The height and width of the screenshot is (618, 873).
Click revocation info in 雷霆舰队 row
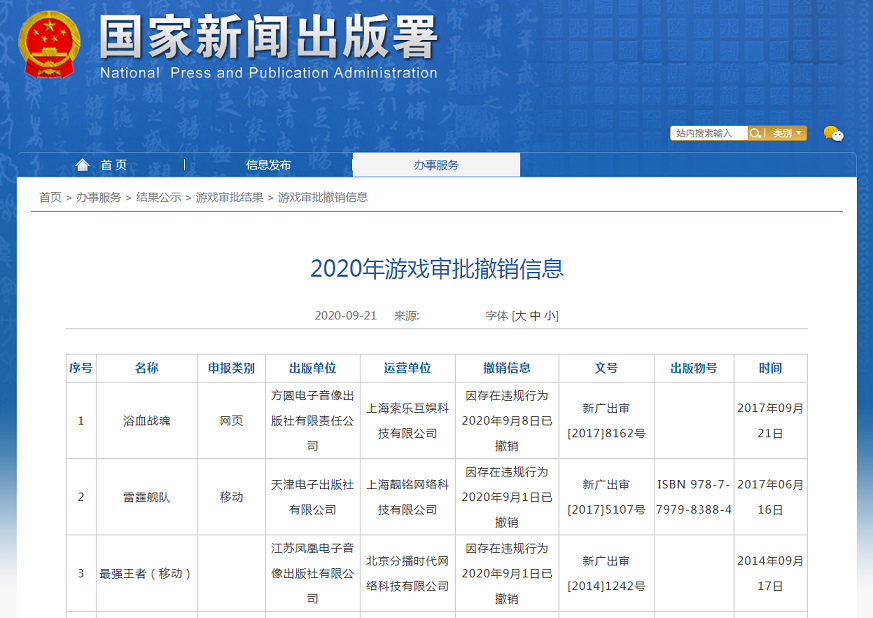coord(507,497)
